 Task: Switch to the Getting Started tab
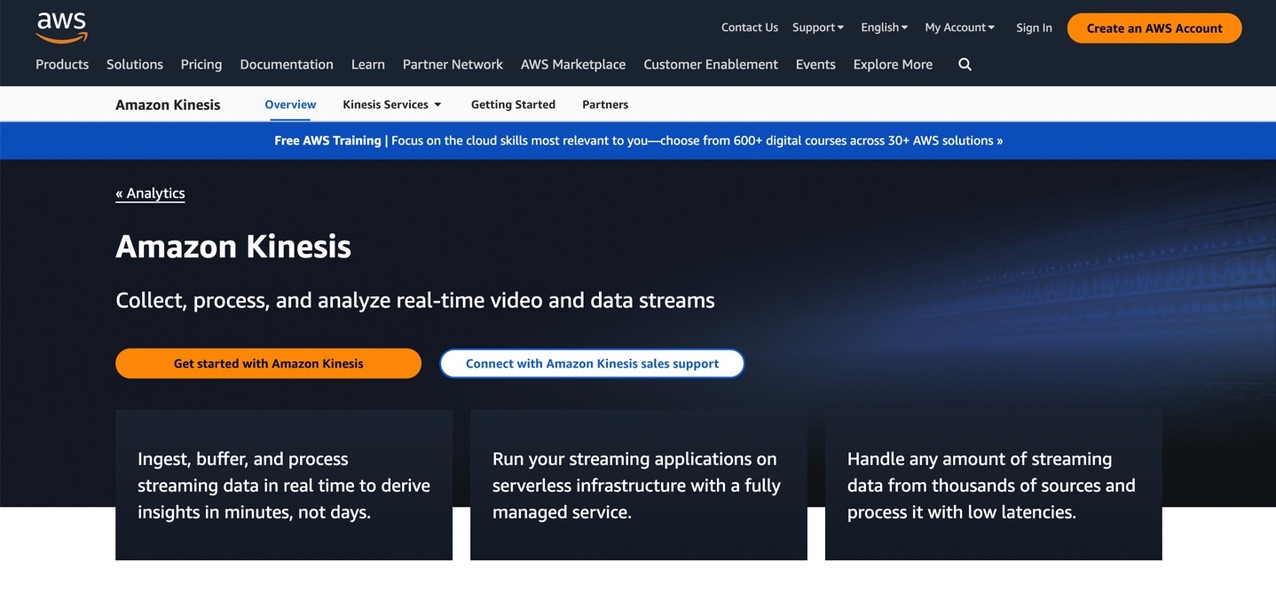(x=513, y=104)
